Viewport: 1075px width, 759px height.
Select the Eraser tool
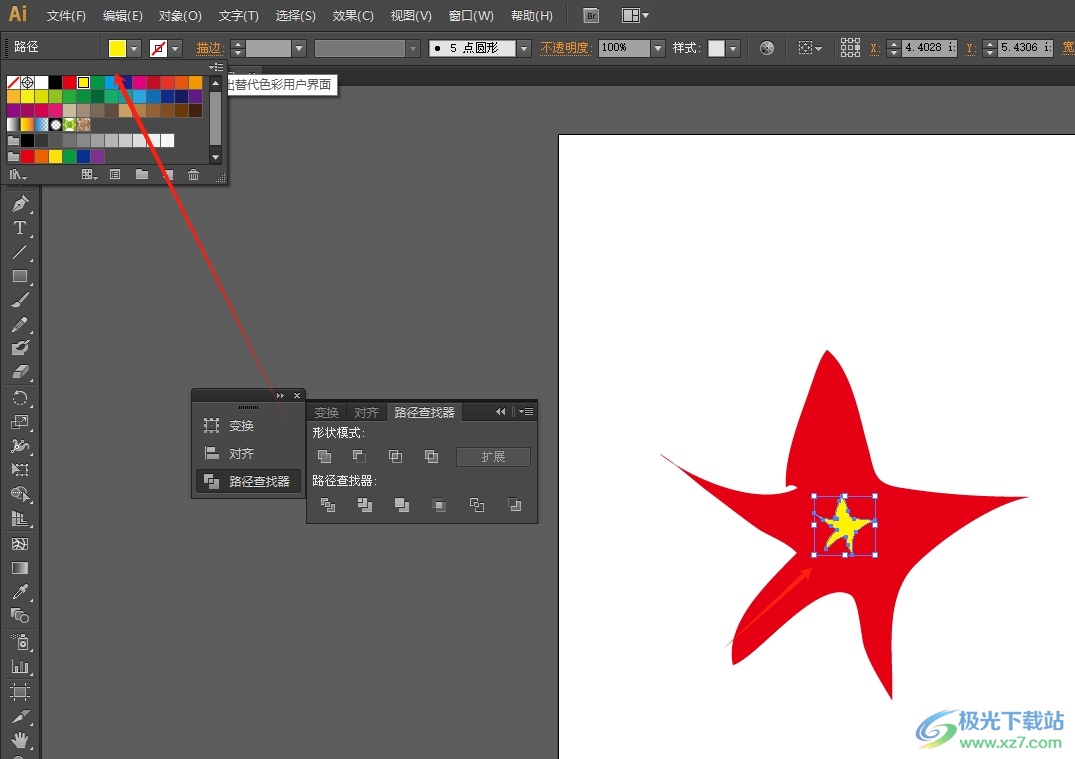pyautogui.click(x=20, y=372)
